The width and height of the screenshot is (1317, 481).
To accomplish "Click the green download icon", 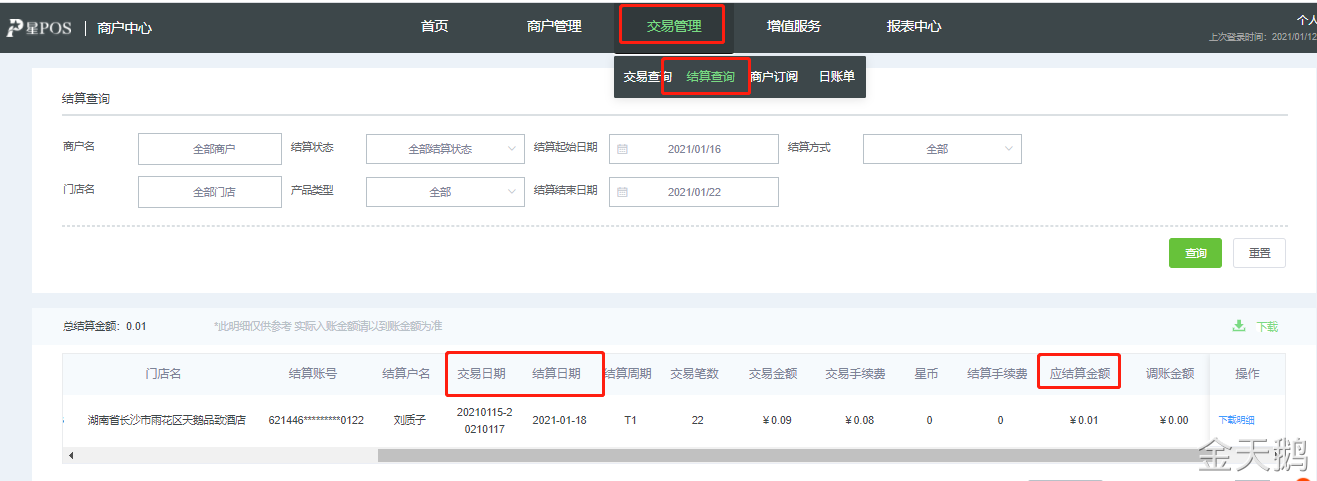I will [1239, 326].
